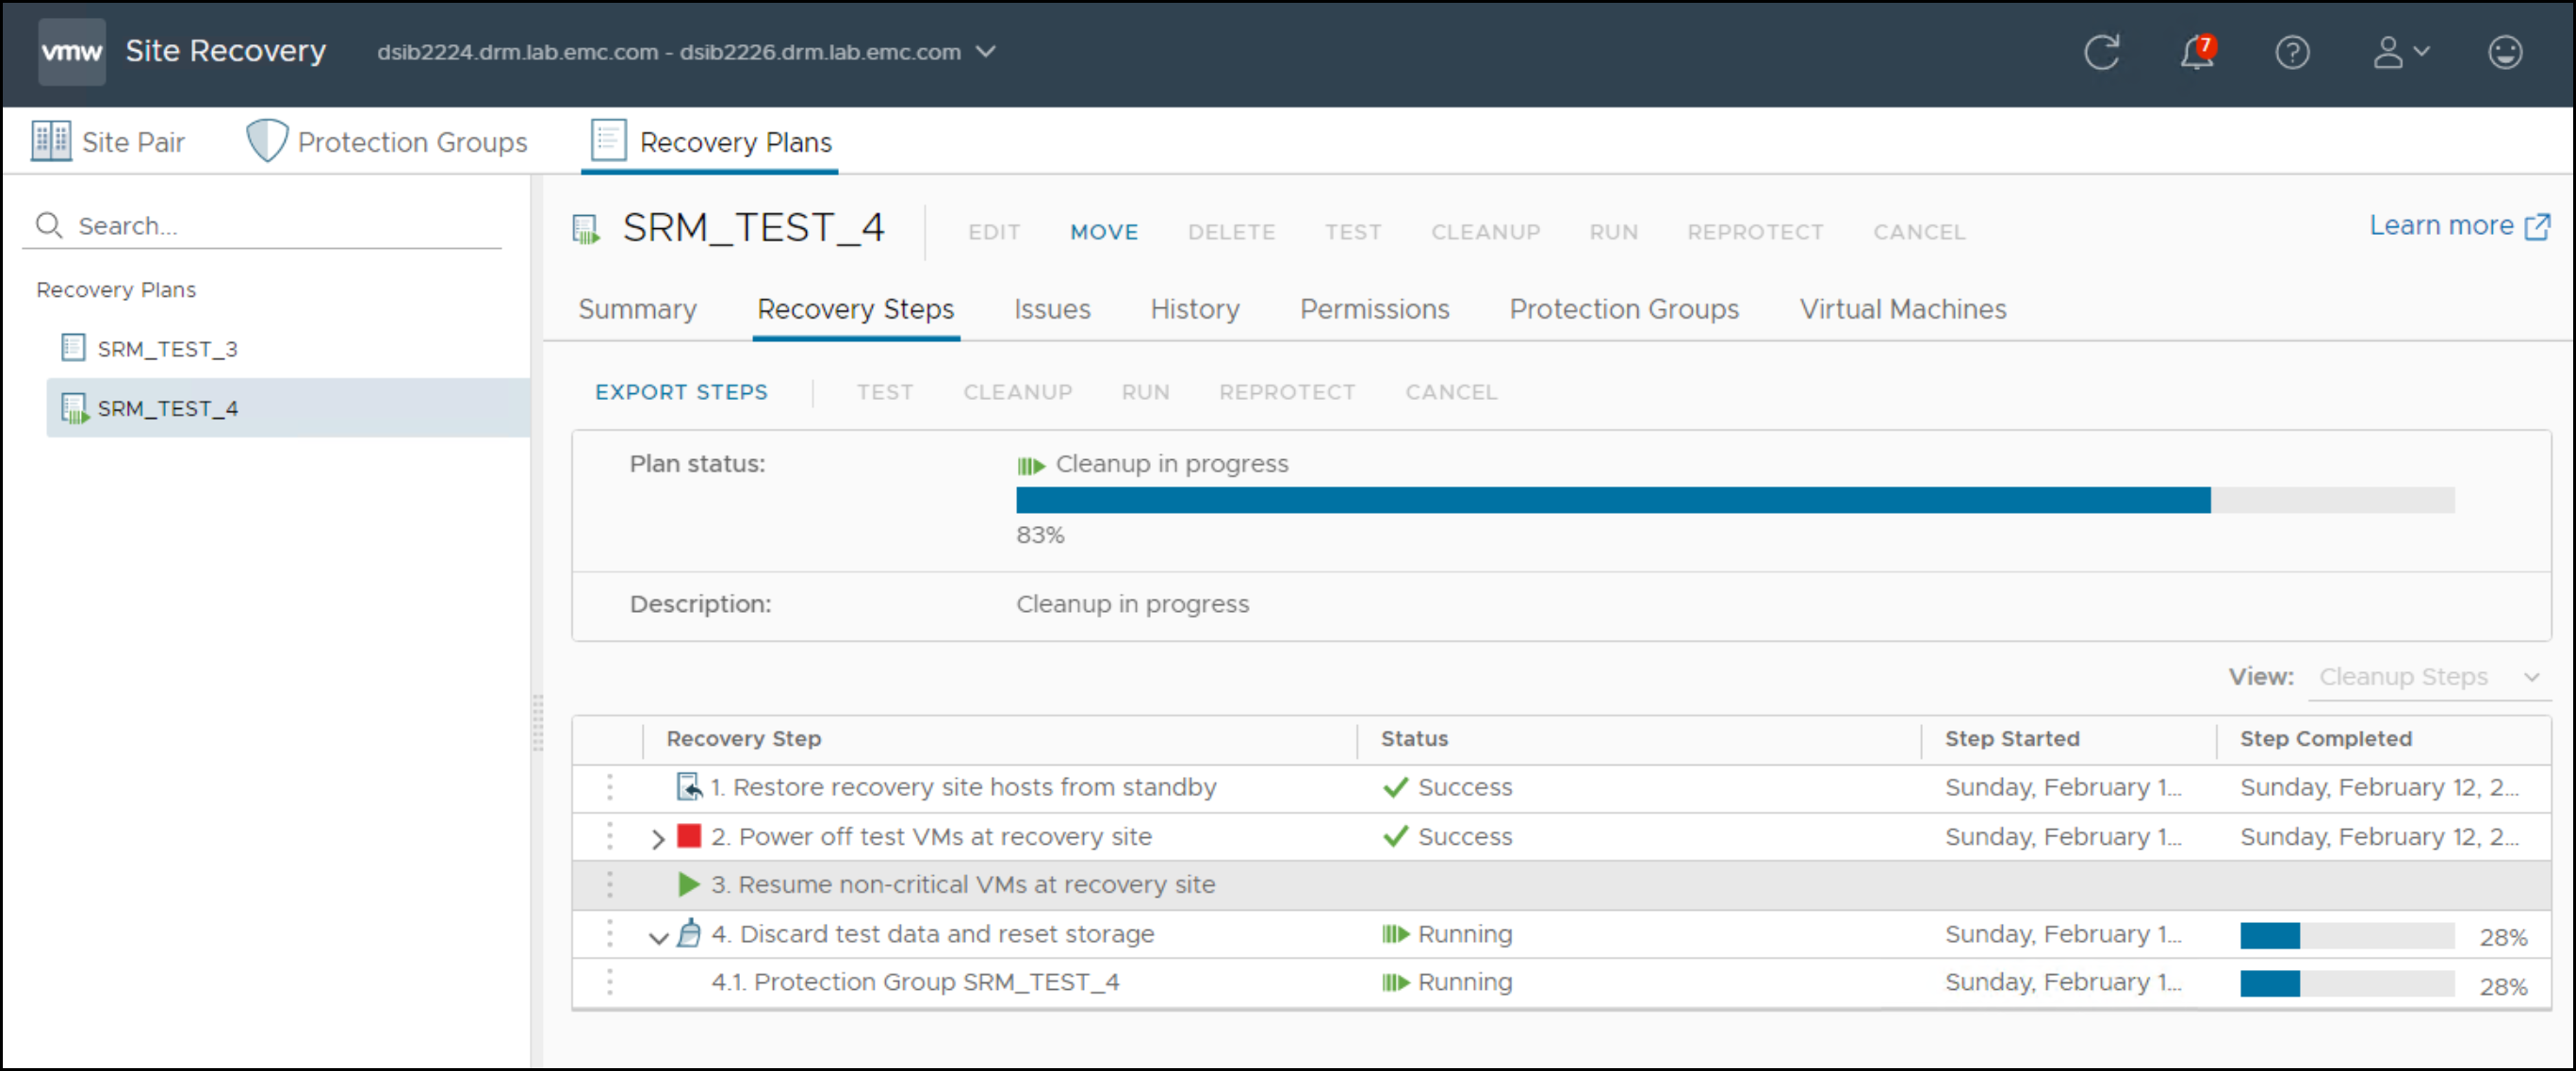Click the discard storage icon in step 4
This screenshot has height=1071, width=2576.
[689, 934]
